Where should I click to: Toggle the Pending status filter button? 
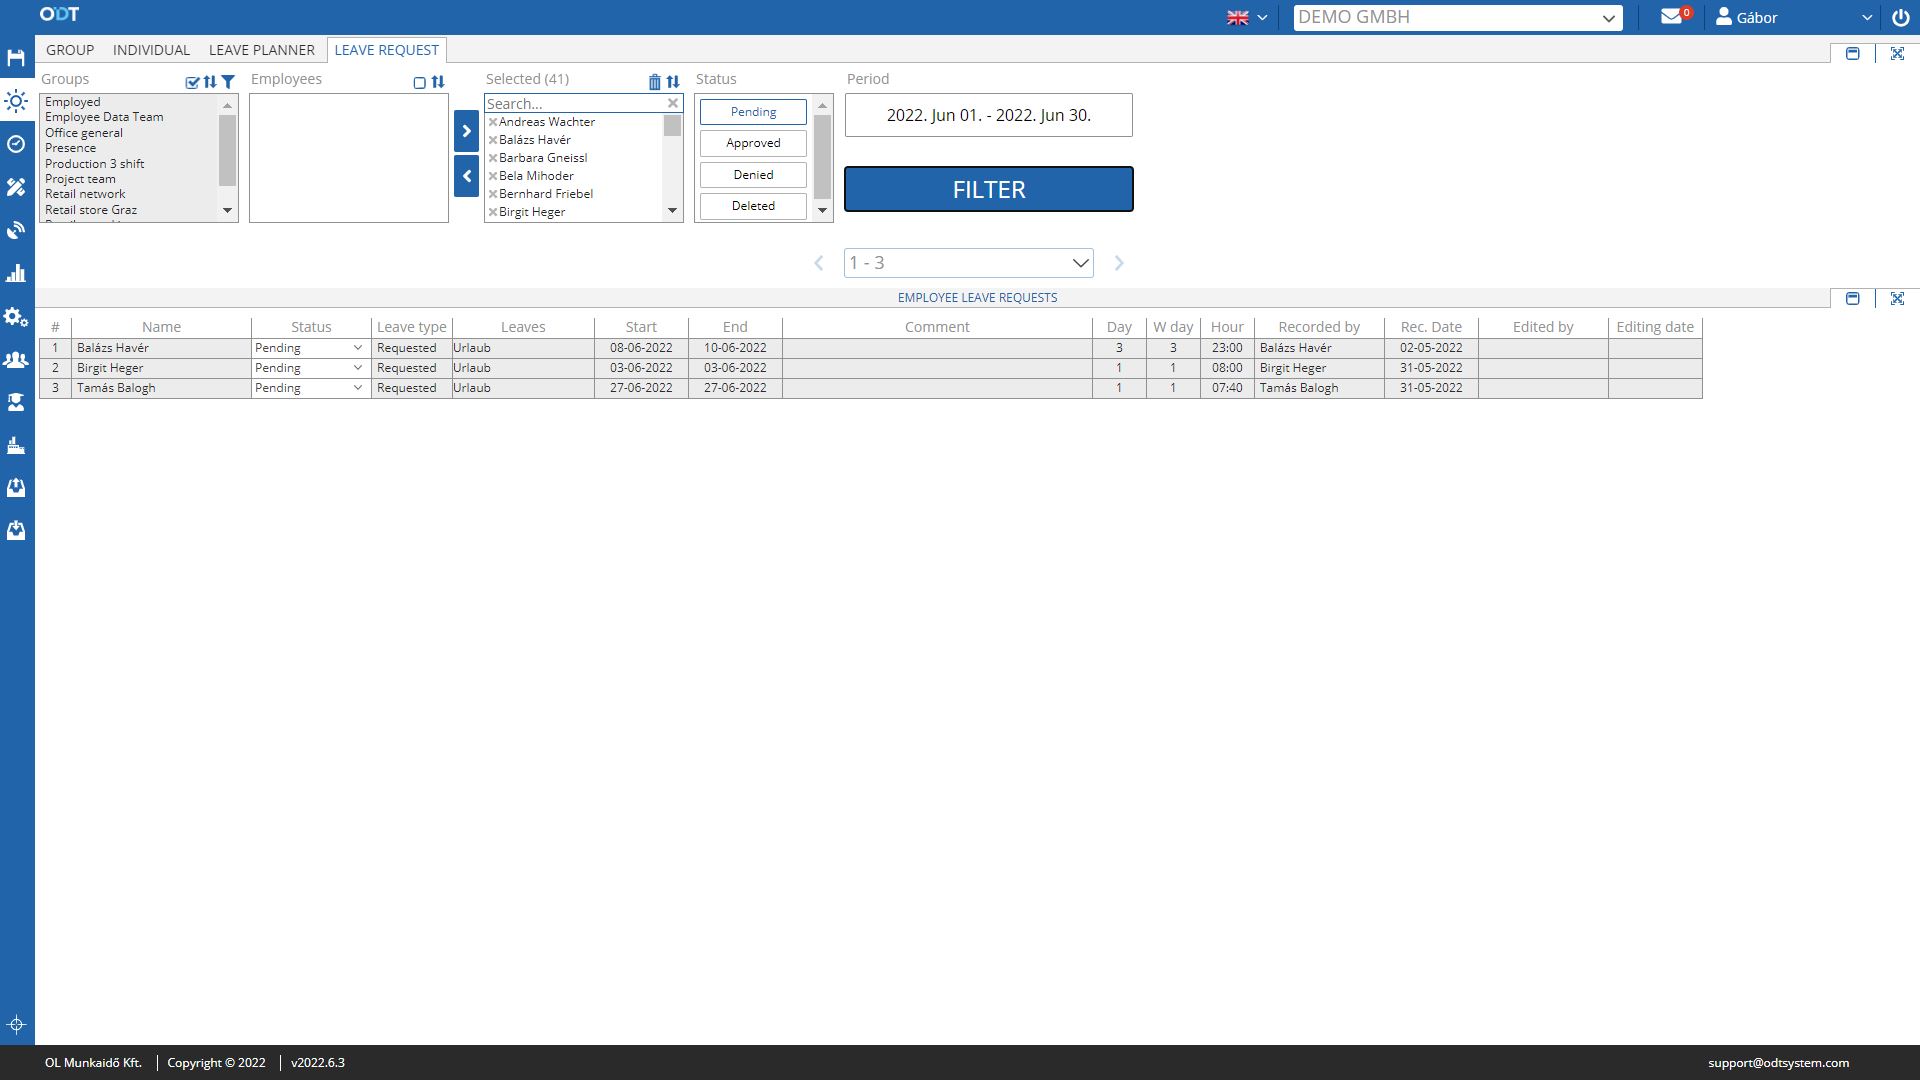pos(753,111)
